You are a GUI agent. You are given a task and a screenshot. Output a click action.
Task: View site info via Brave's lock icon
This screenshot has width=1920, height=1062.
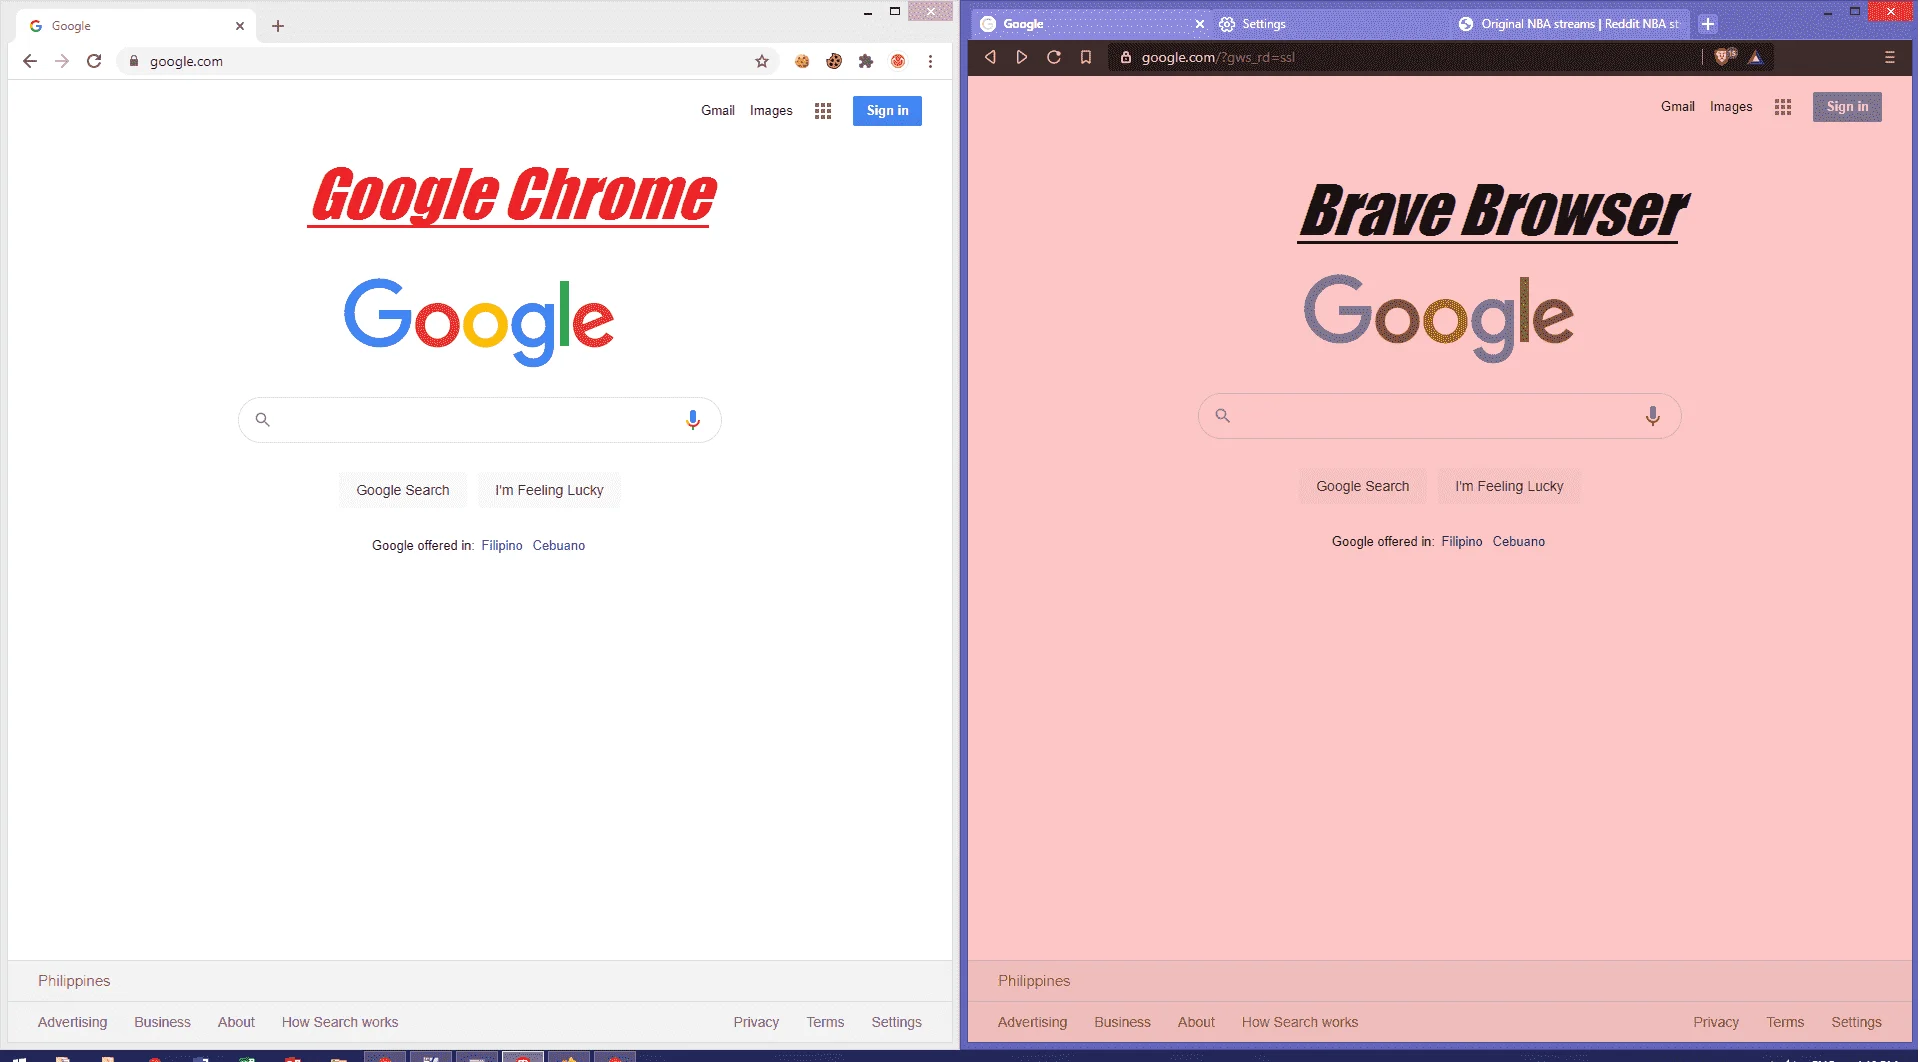(x=1126, y=57)
